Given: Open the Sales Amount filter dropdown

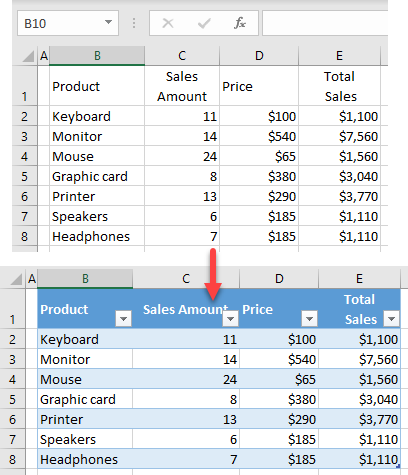Looking at the screenshot, I should click(x=230, y=319).
